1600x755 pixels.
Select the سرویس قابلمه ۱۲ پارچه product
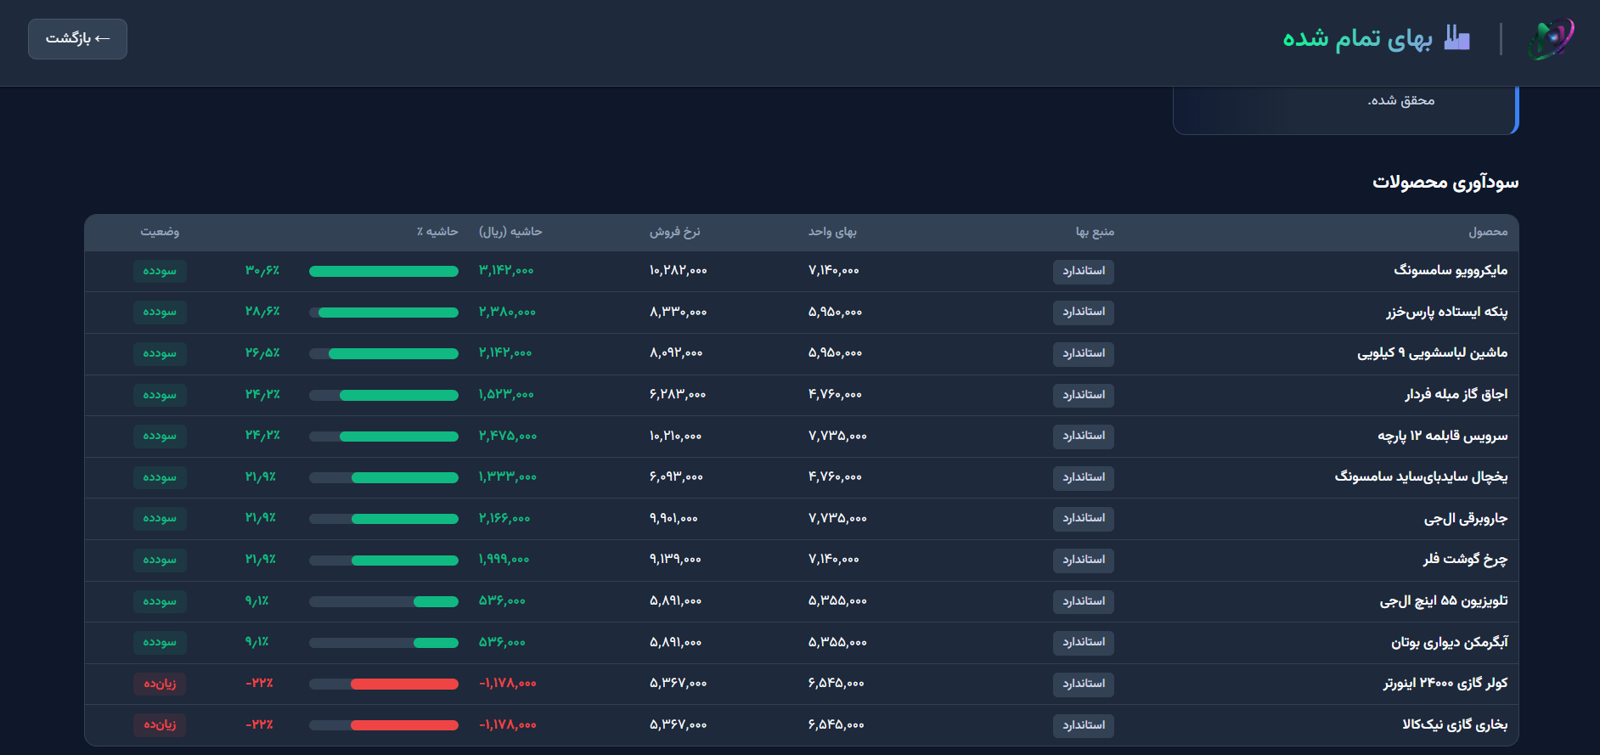[x=1443, y=436]
